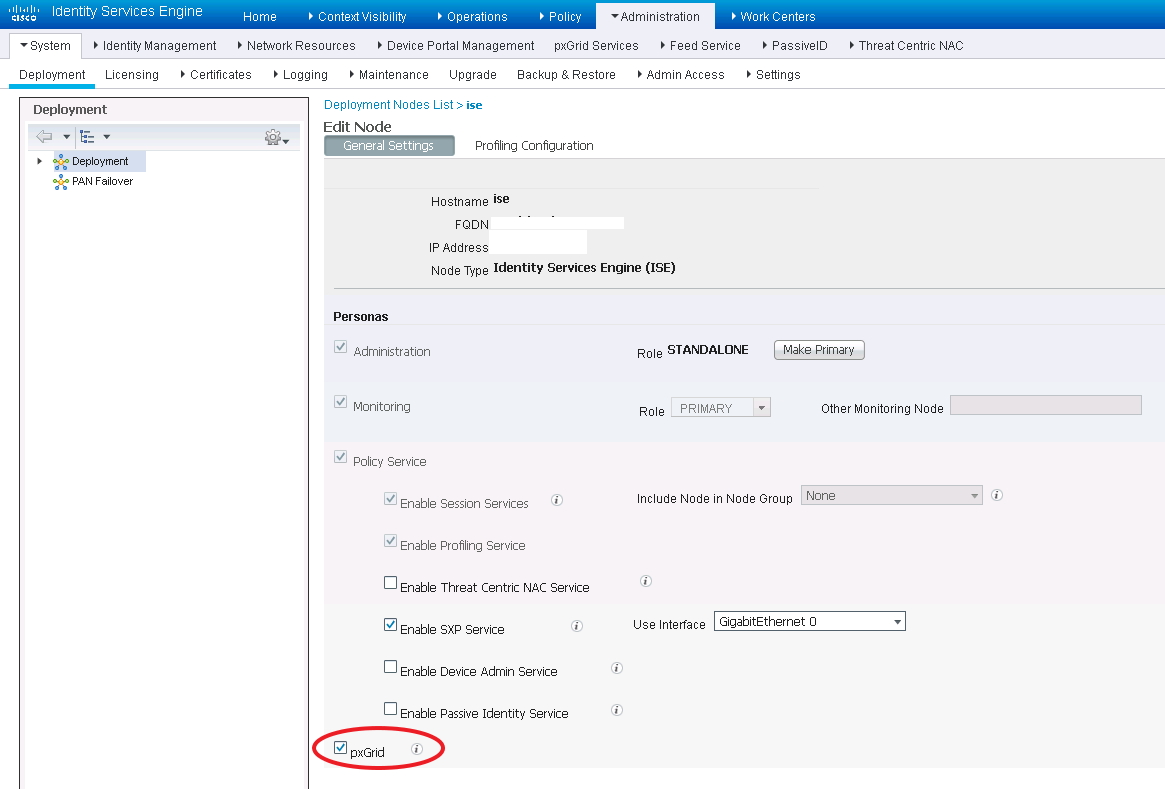Image resolution: width=1165 pixels, height=789 pixels.
Task: Open the Use Interface GigabitEthernet 0 dropdown
Action: pos(810,621)
